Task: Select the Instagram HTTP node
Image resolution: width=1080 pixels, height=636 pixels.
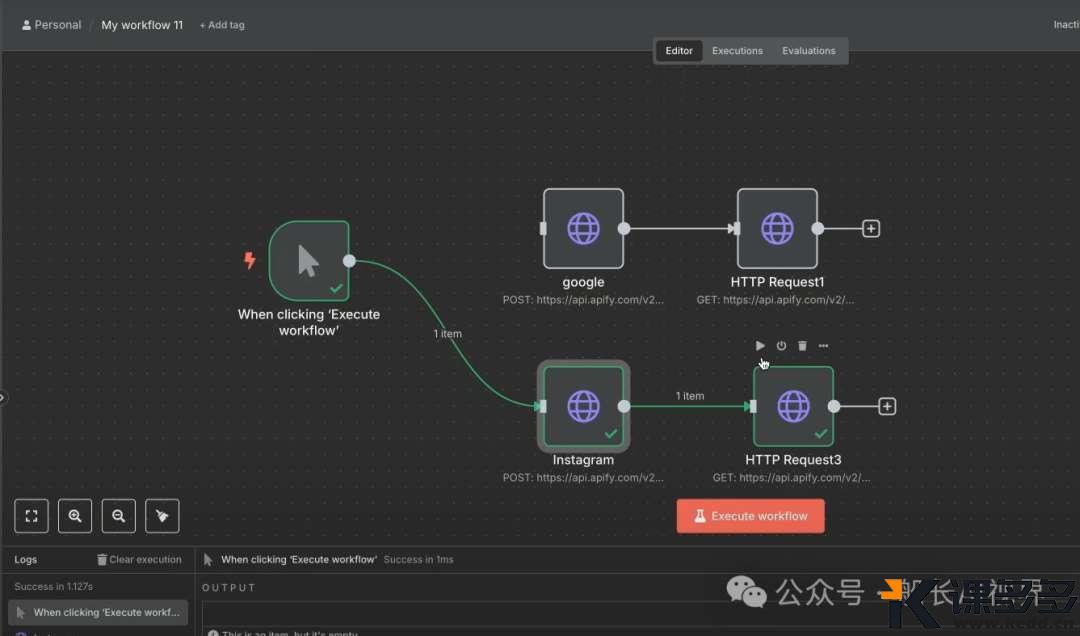Action: coord(583,406)
